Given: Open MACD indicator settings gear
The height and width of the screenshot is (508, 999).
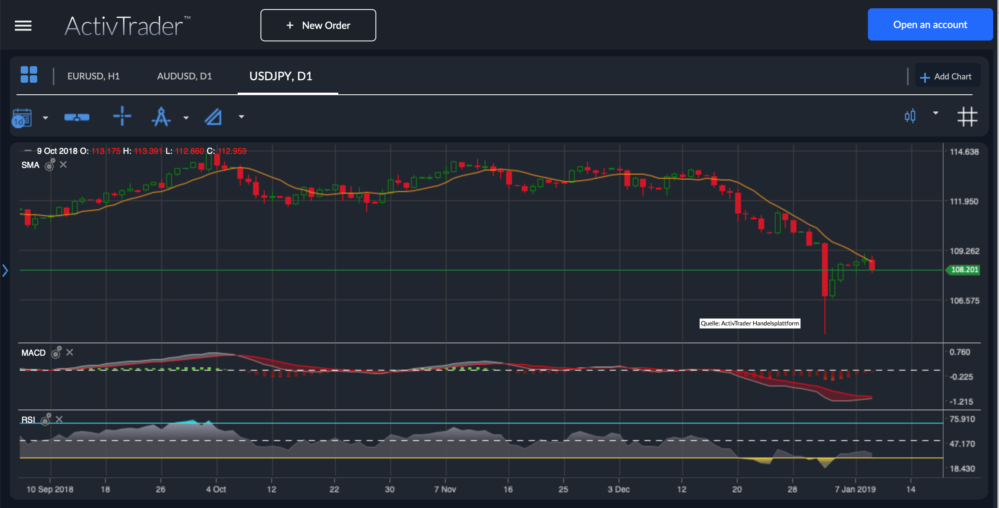Looking at the screenshot, I should pos(56,352).
